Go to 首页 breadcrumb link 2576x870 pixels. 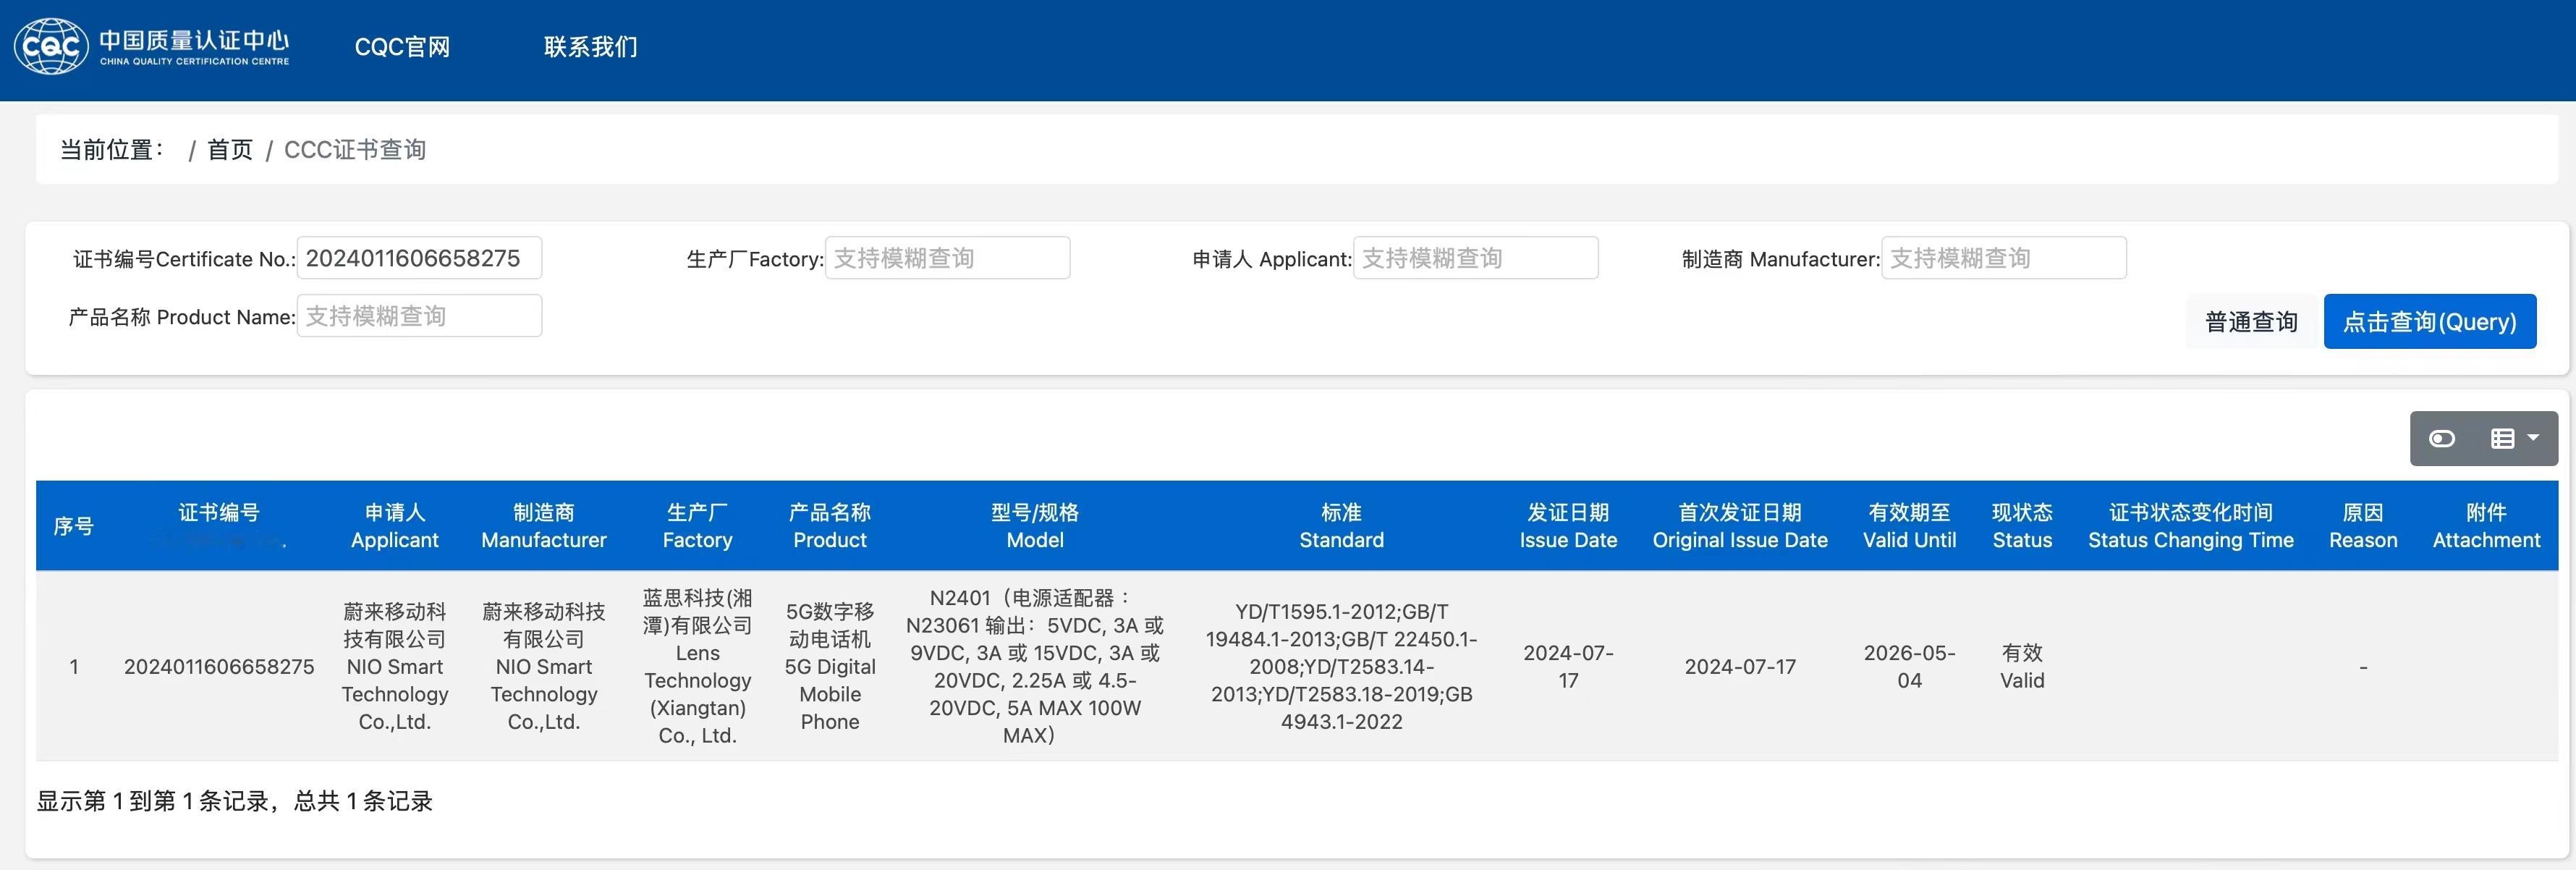click(230, 150)
